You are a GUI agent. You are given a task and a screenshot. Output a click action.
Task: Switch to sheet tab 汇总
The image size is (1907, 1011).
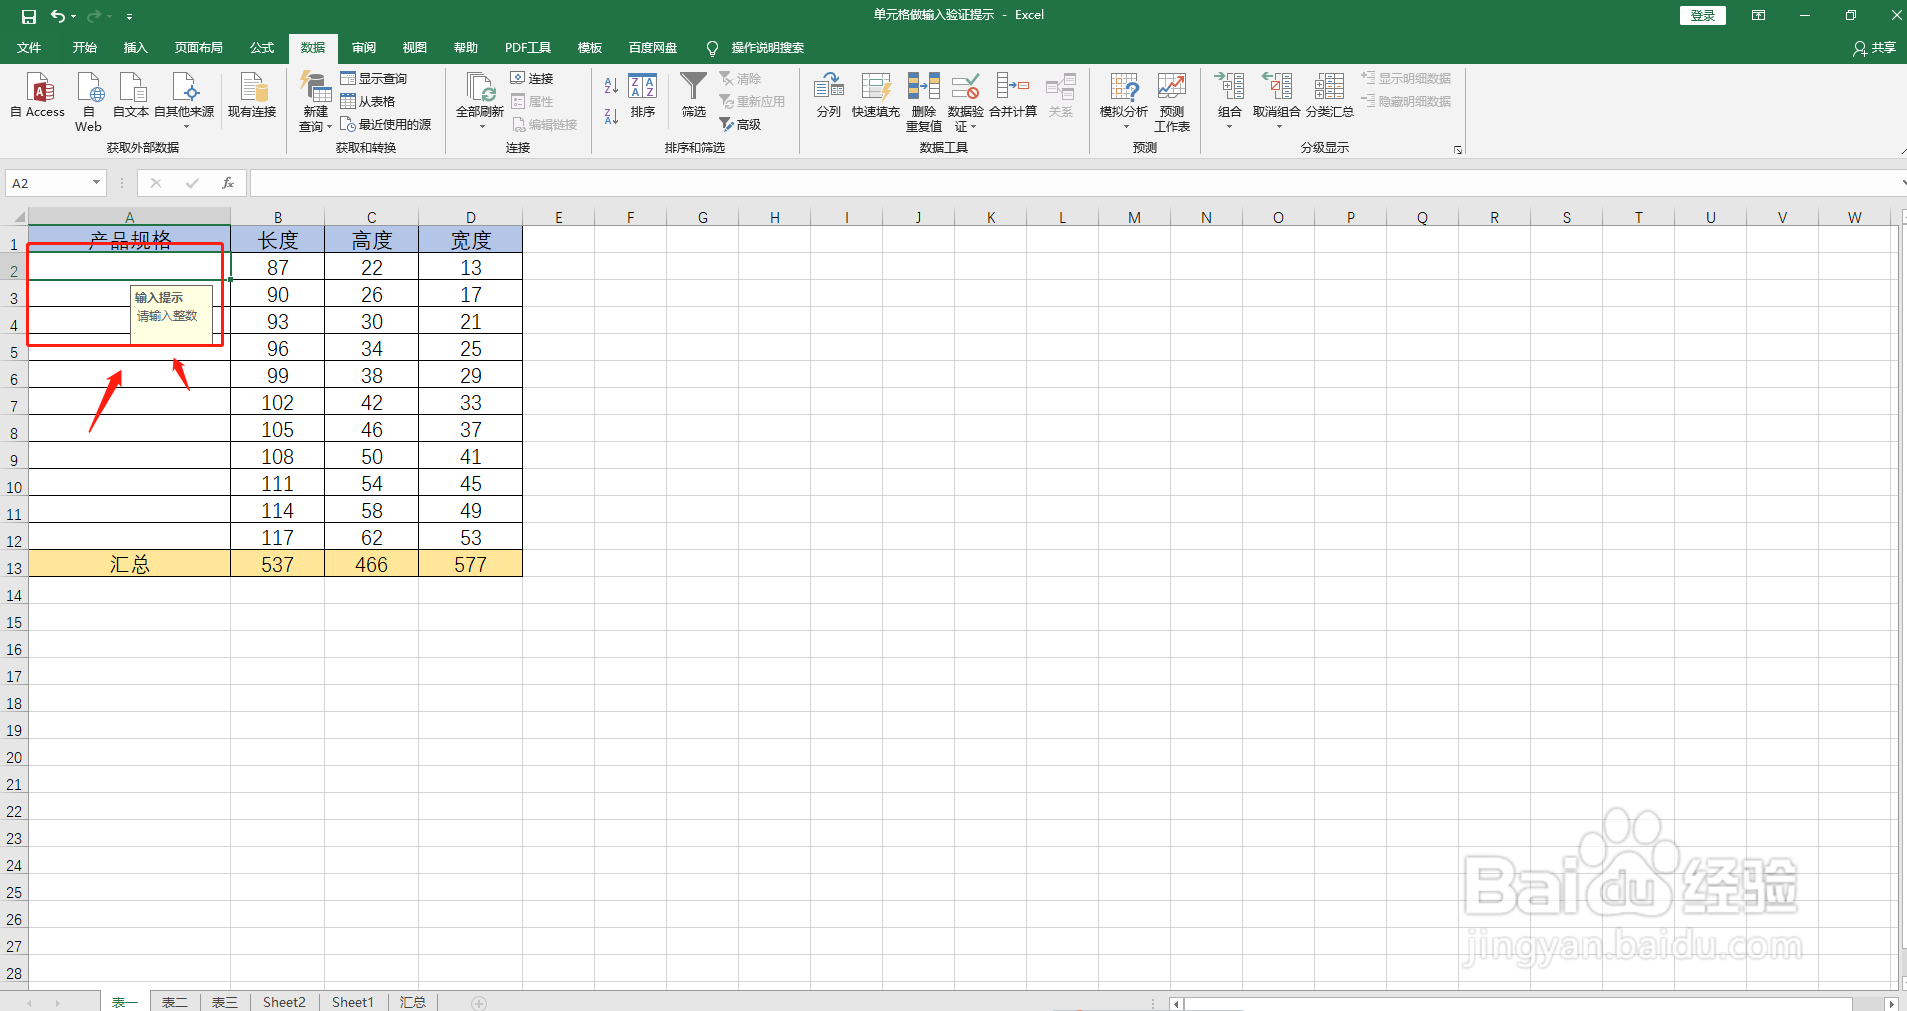click(412, 1002)
